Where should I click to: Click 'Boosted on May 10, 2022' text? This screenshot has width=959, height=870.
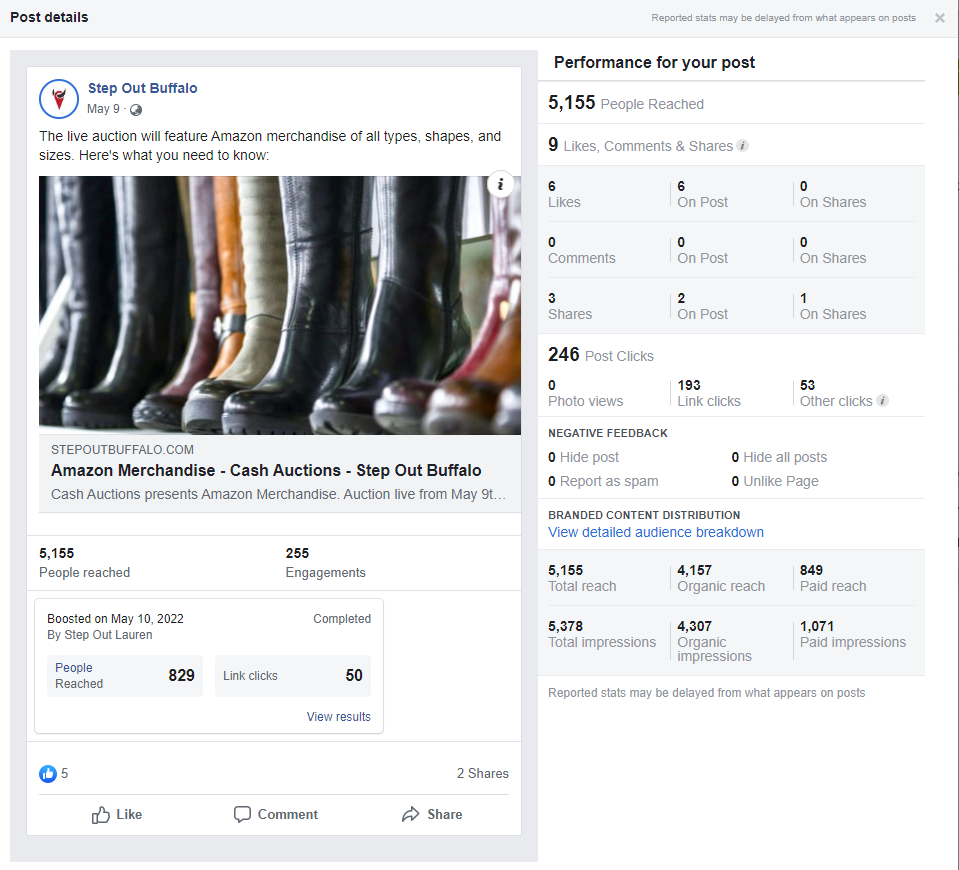tap(116, 619)
